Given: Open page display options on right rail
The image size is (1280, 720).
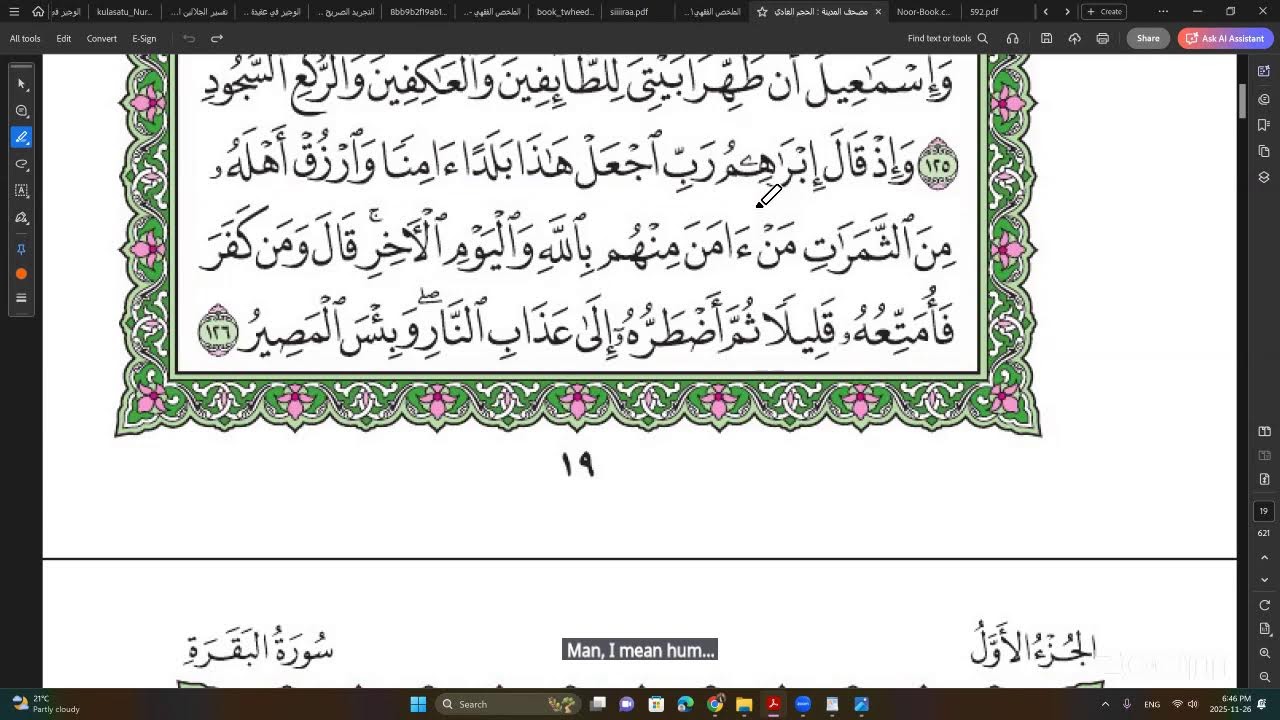Looking at the screenshot, I should pyautogui.click(x=1264, y=629).
